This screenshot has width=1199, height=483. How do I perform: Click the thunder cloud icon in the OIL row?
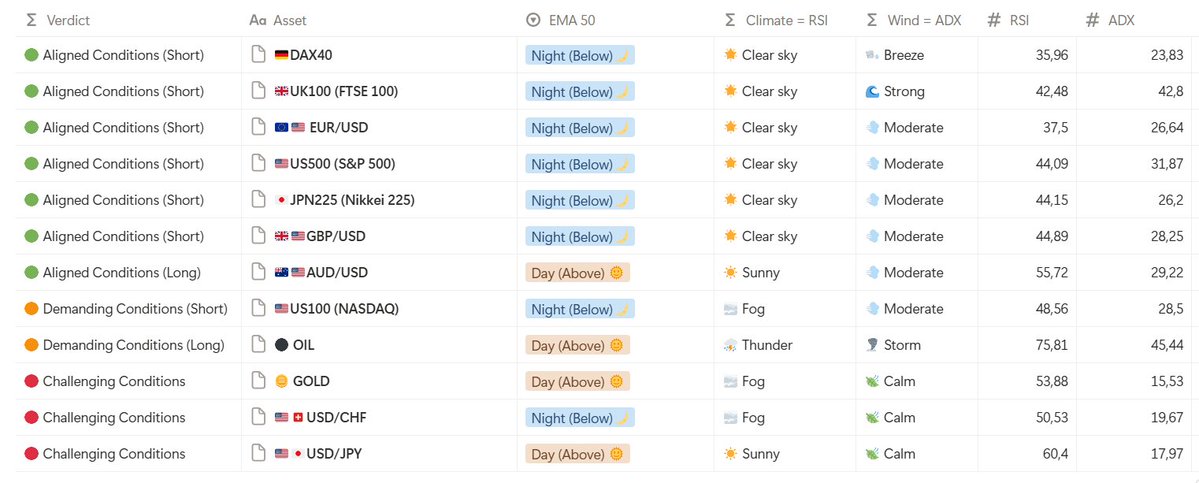[730, 345]
